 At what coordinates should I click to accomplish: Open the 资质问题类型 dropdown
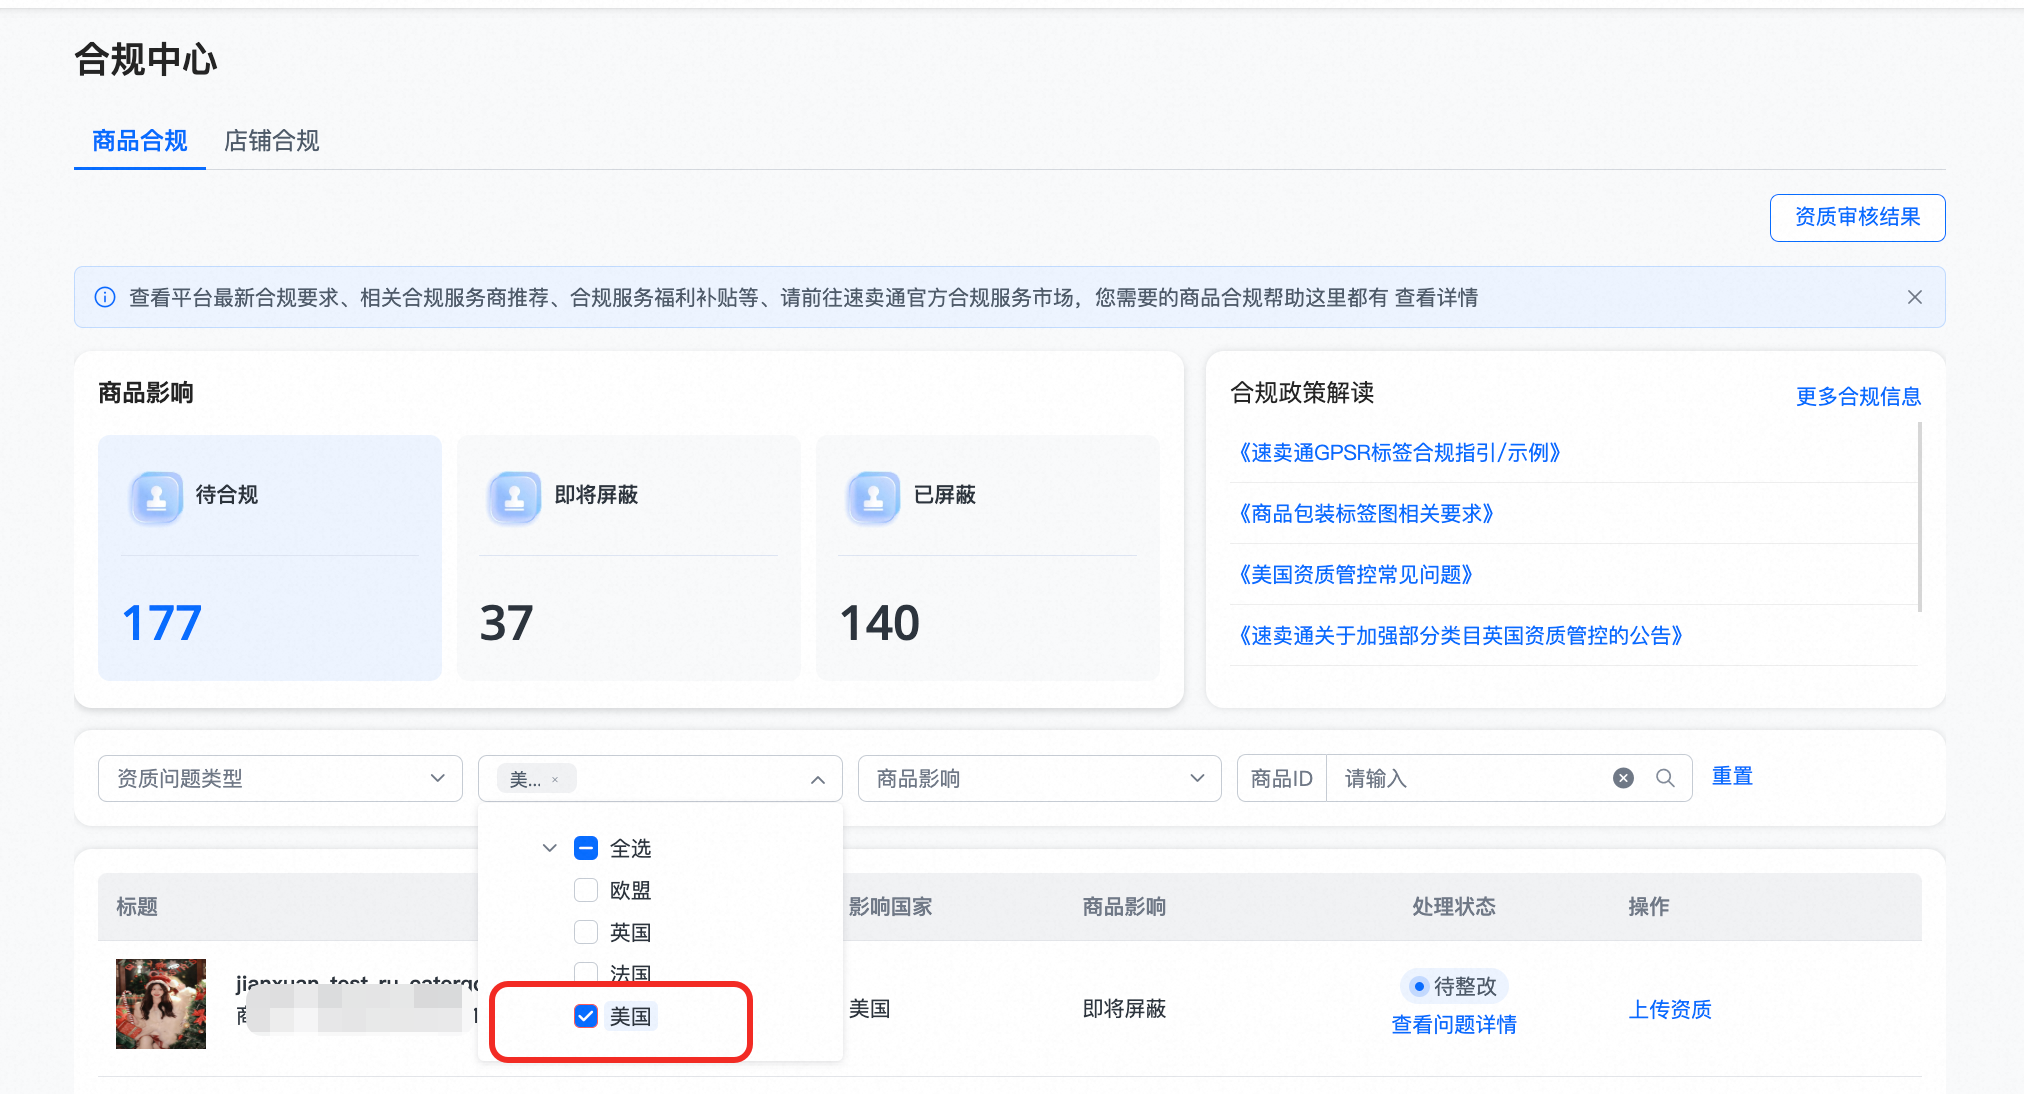(280, 778)
